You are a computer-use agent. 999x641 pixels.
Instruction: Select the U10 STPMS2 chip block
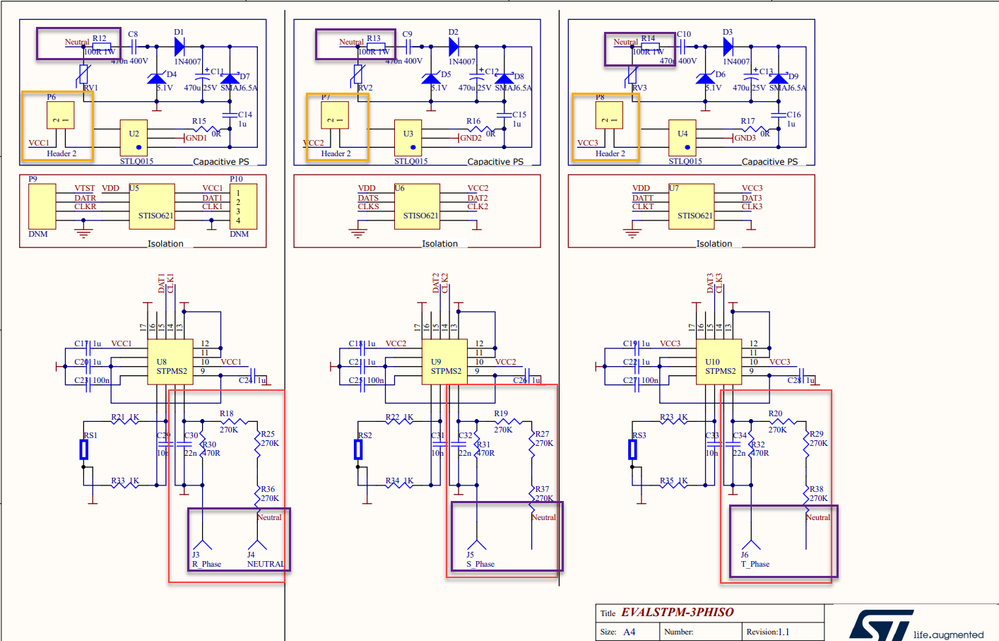pos(719,362)
